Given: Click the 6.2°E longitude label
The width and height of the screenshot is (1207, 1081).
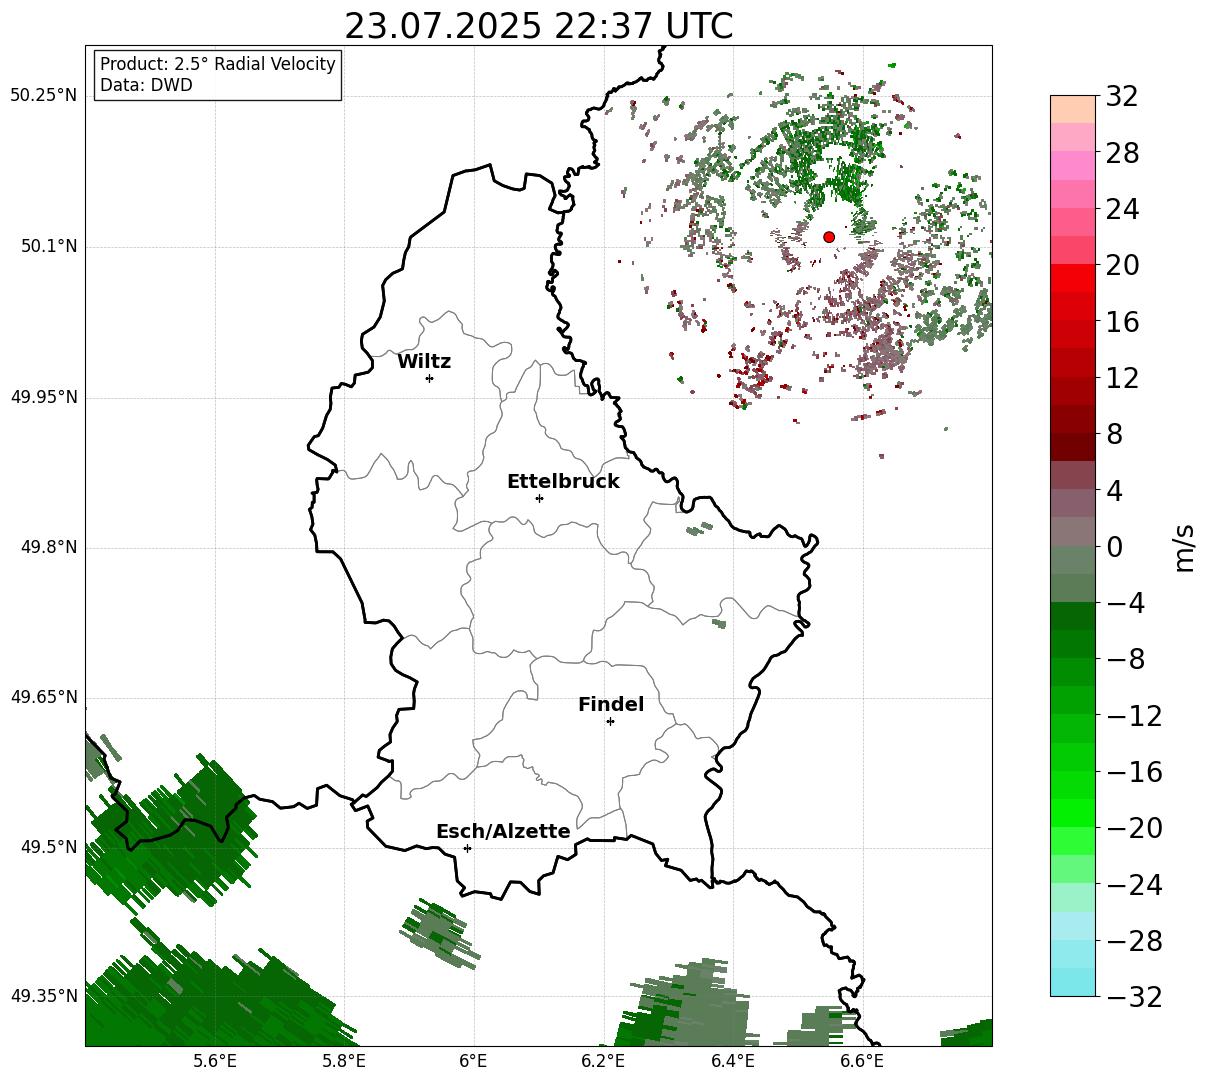Looking at the screenshot, I should (603, 1061).
